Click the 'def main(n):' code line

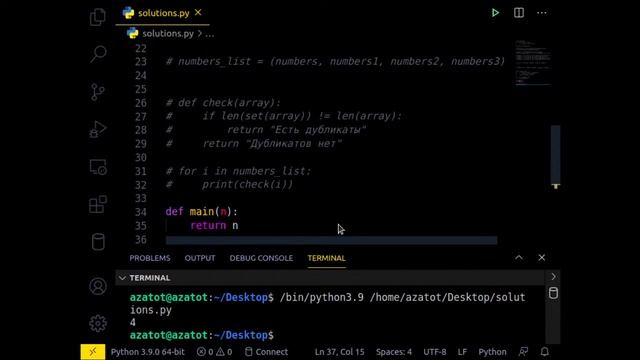tap(201, 212)
